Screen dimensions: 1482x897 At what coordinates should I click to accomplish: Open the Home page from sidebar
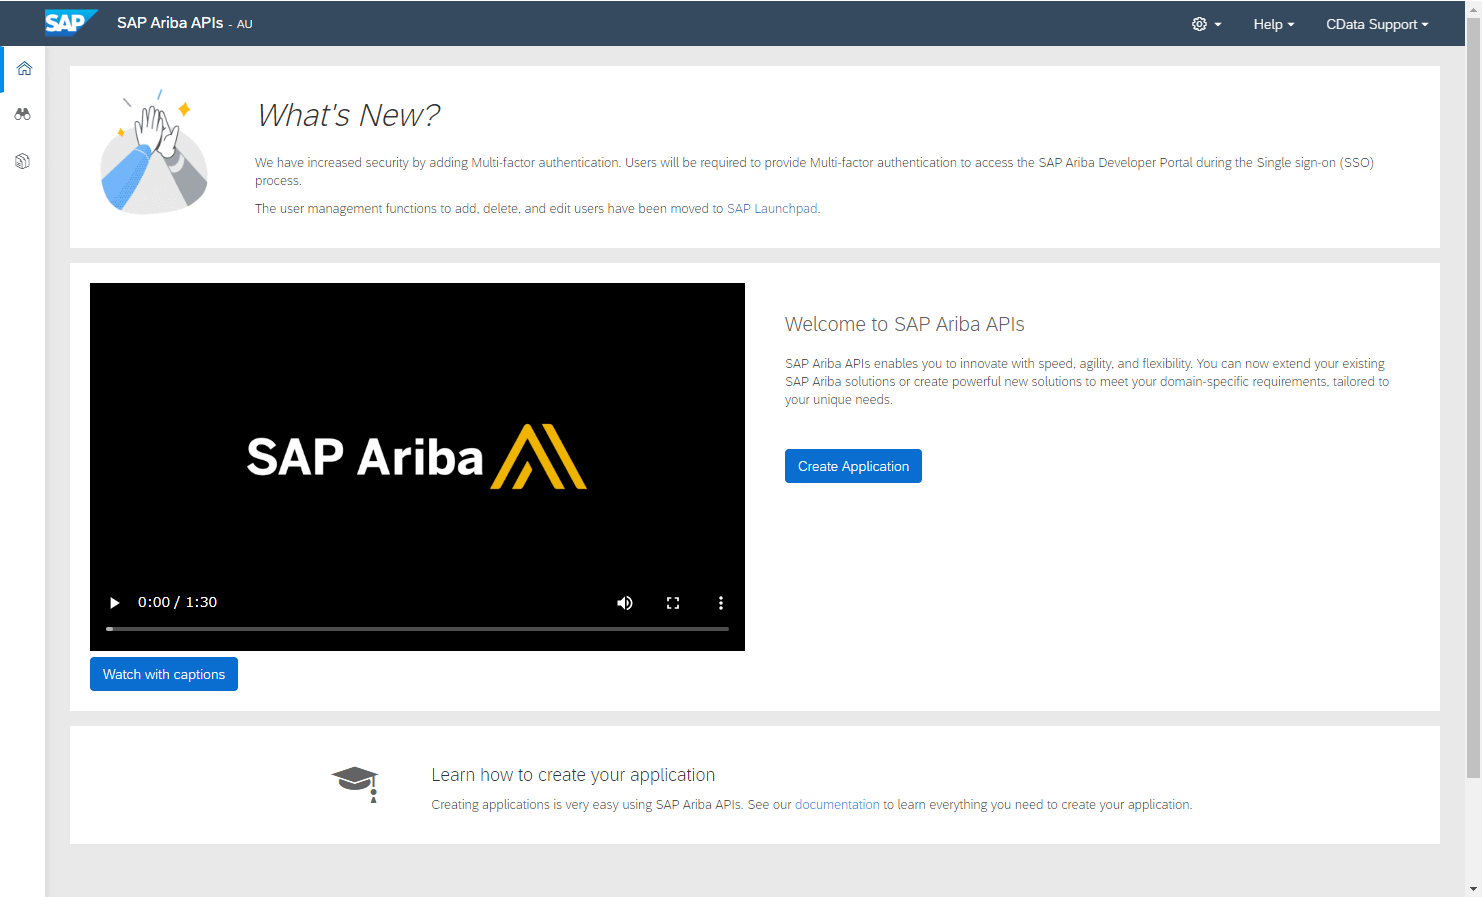coord(24,68)
